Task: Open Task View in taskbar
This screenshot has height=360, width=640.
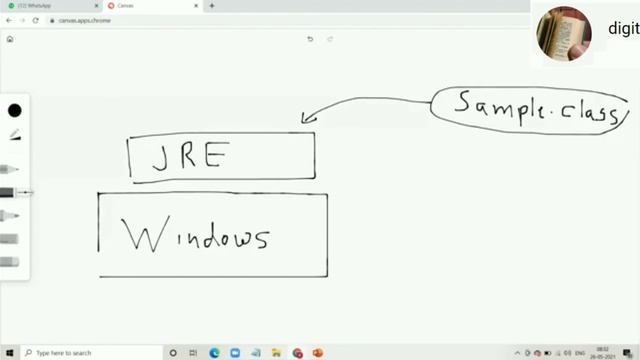Action: tap(193, 353)
